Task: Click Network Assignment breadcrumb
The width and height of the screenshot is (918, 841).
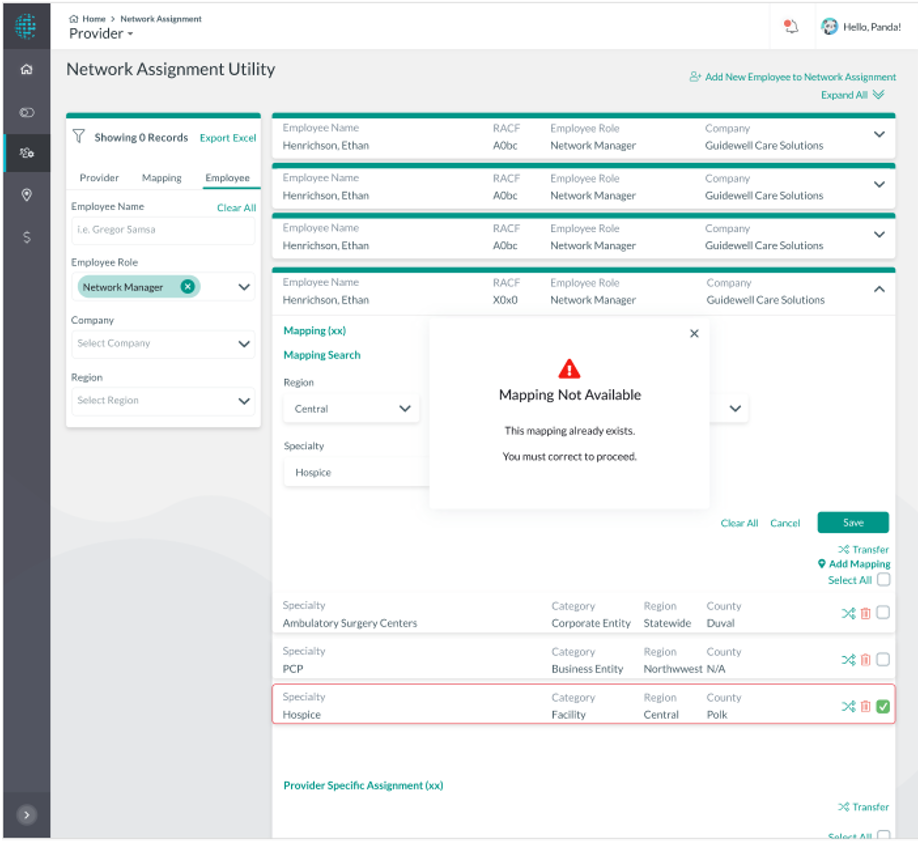Action: click(x=161, y=19)
